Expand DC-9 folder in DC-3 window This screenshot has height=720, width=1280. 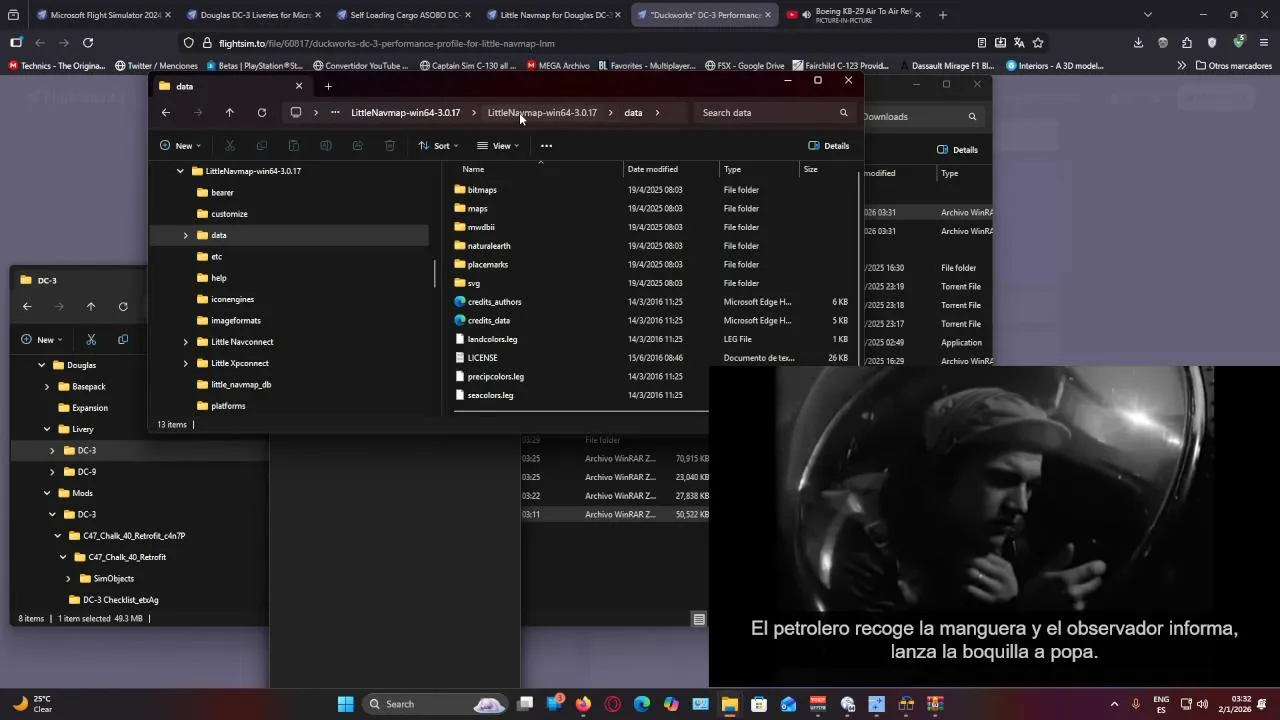tap(52, 472)
